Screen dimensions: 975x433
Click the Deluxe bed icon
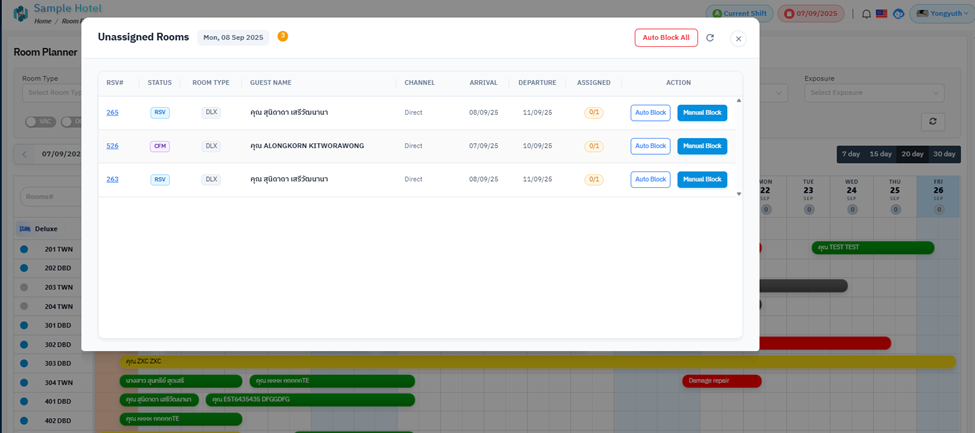click(25, 229)
